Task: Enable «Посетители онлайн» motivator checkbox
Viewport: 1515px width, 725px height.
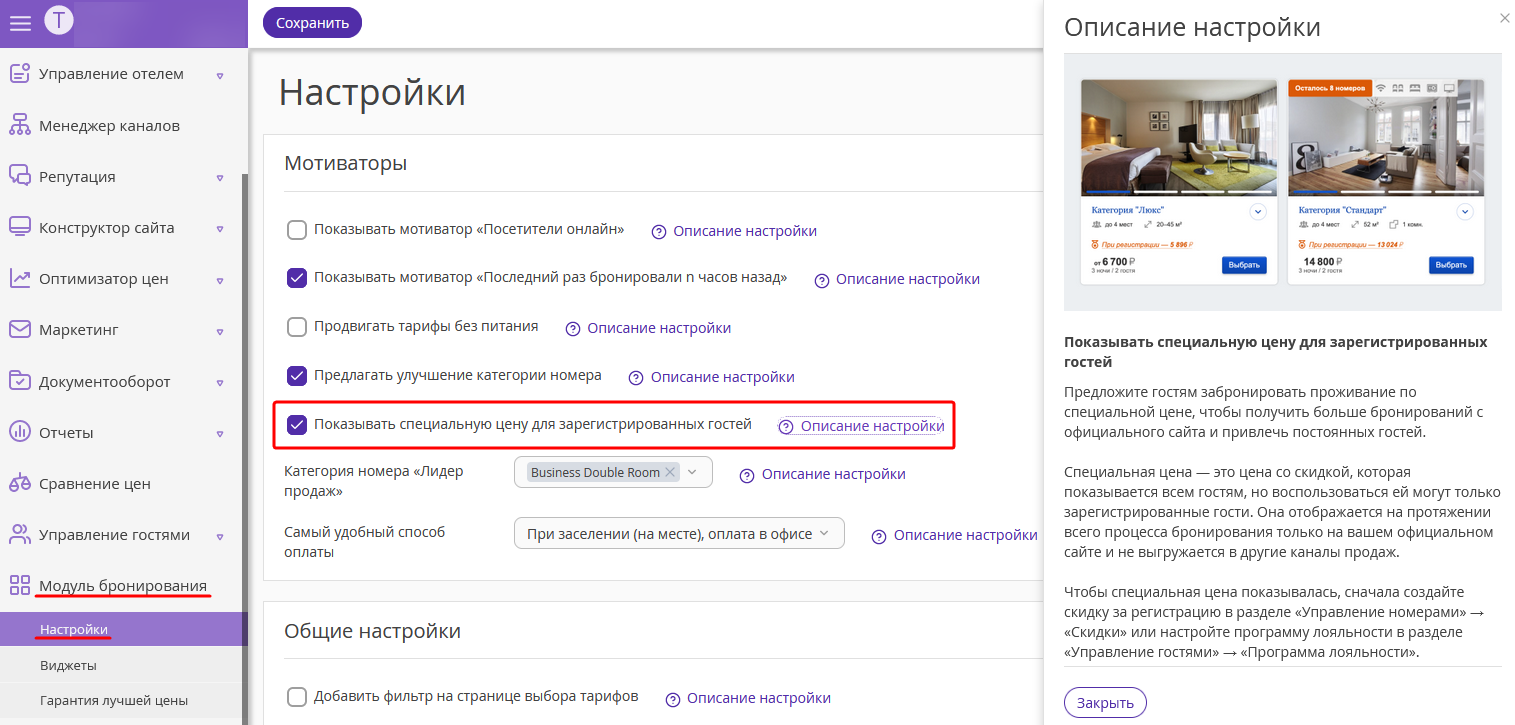Action: pyautogui.click(x=297, y=230)
